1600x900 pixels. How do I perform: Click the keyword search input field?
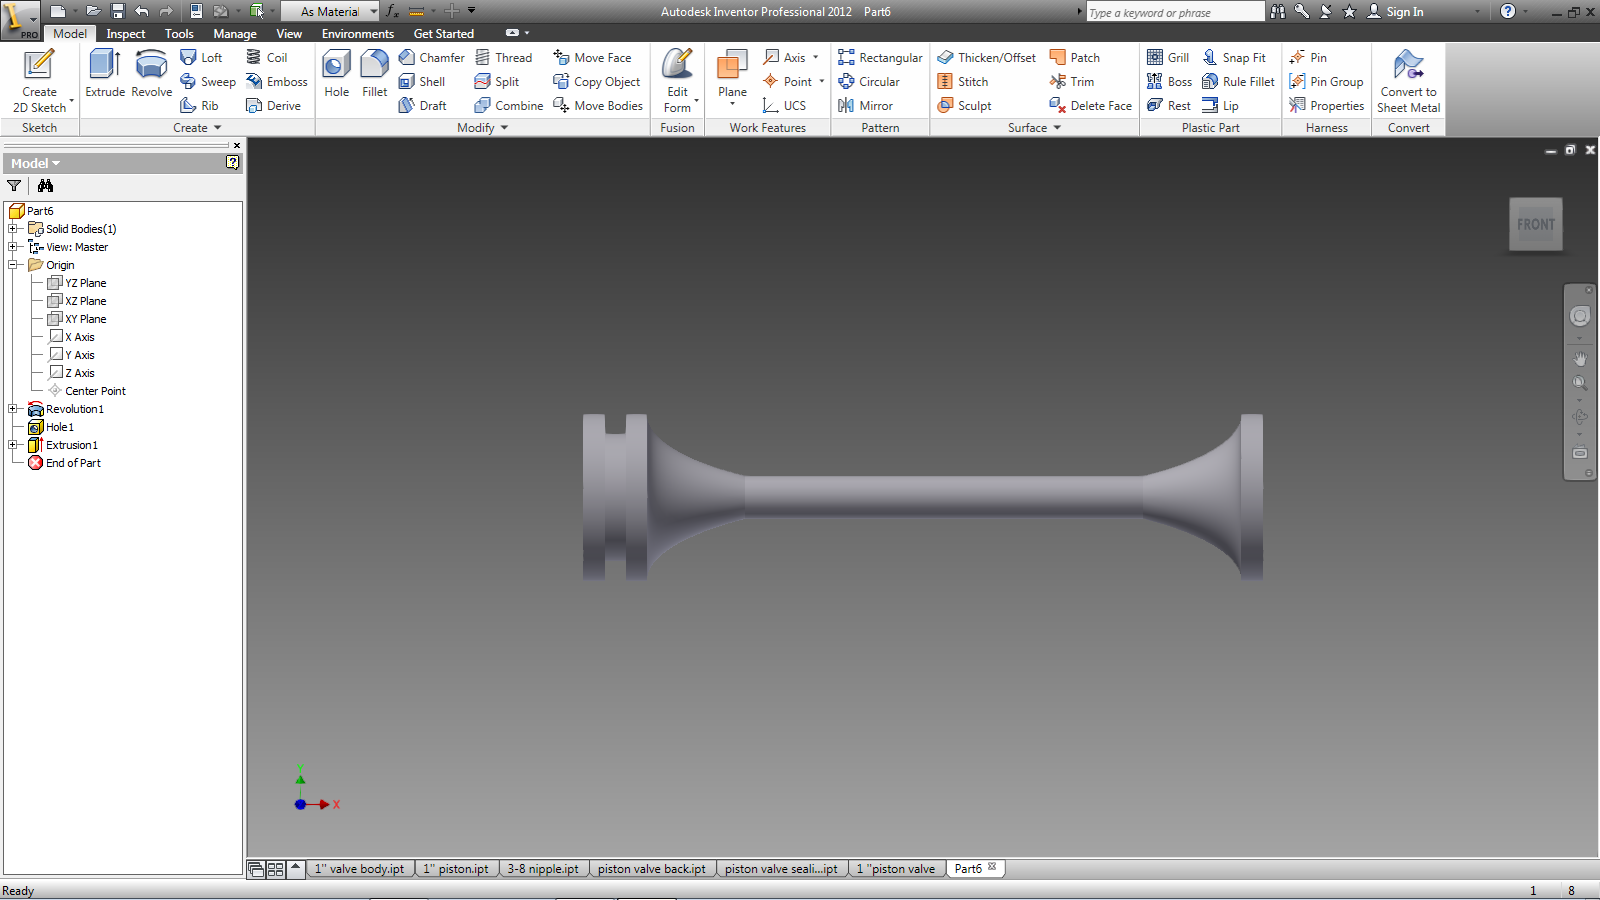point(1174,12)
